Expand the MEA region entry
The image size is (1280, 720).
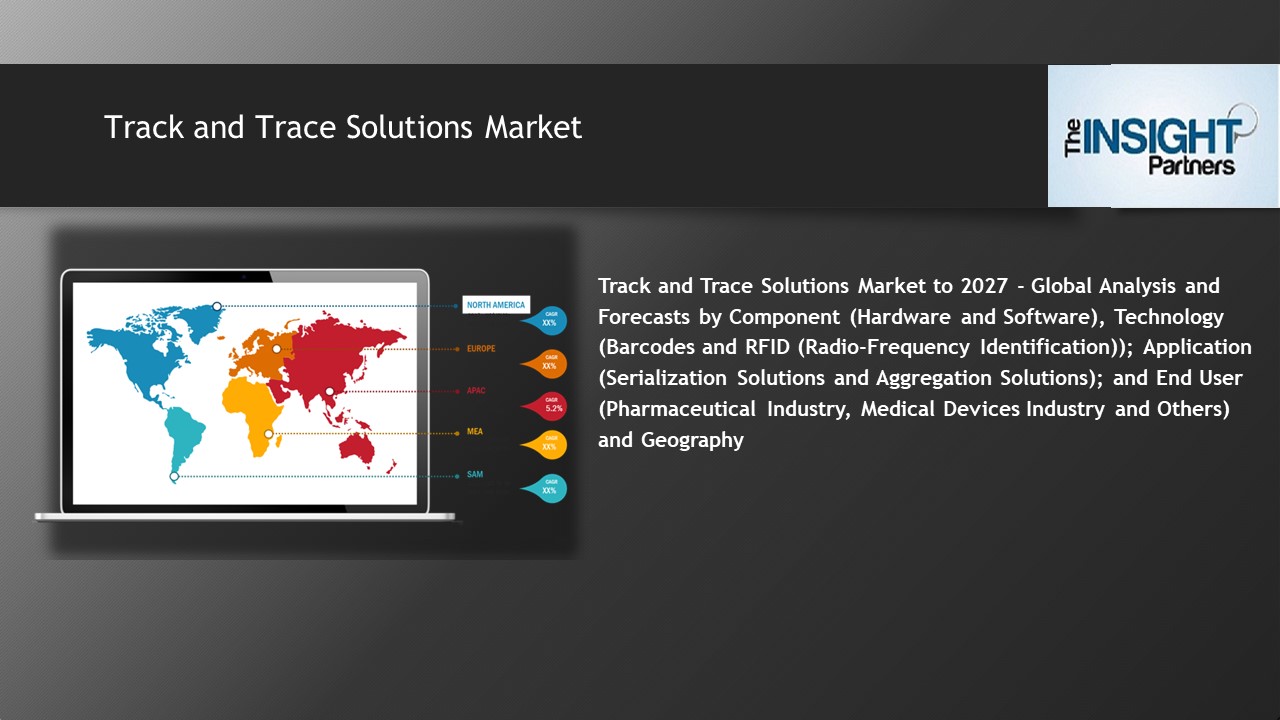(476, 430)
